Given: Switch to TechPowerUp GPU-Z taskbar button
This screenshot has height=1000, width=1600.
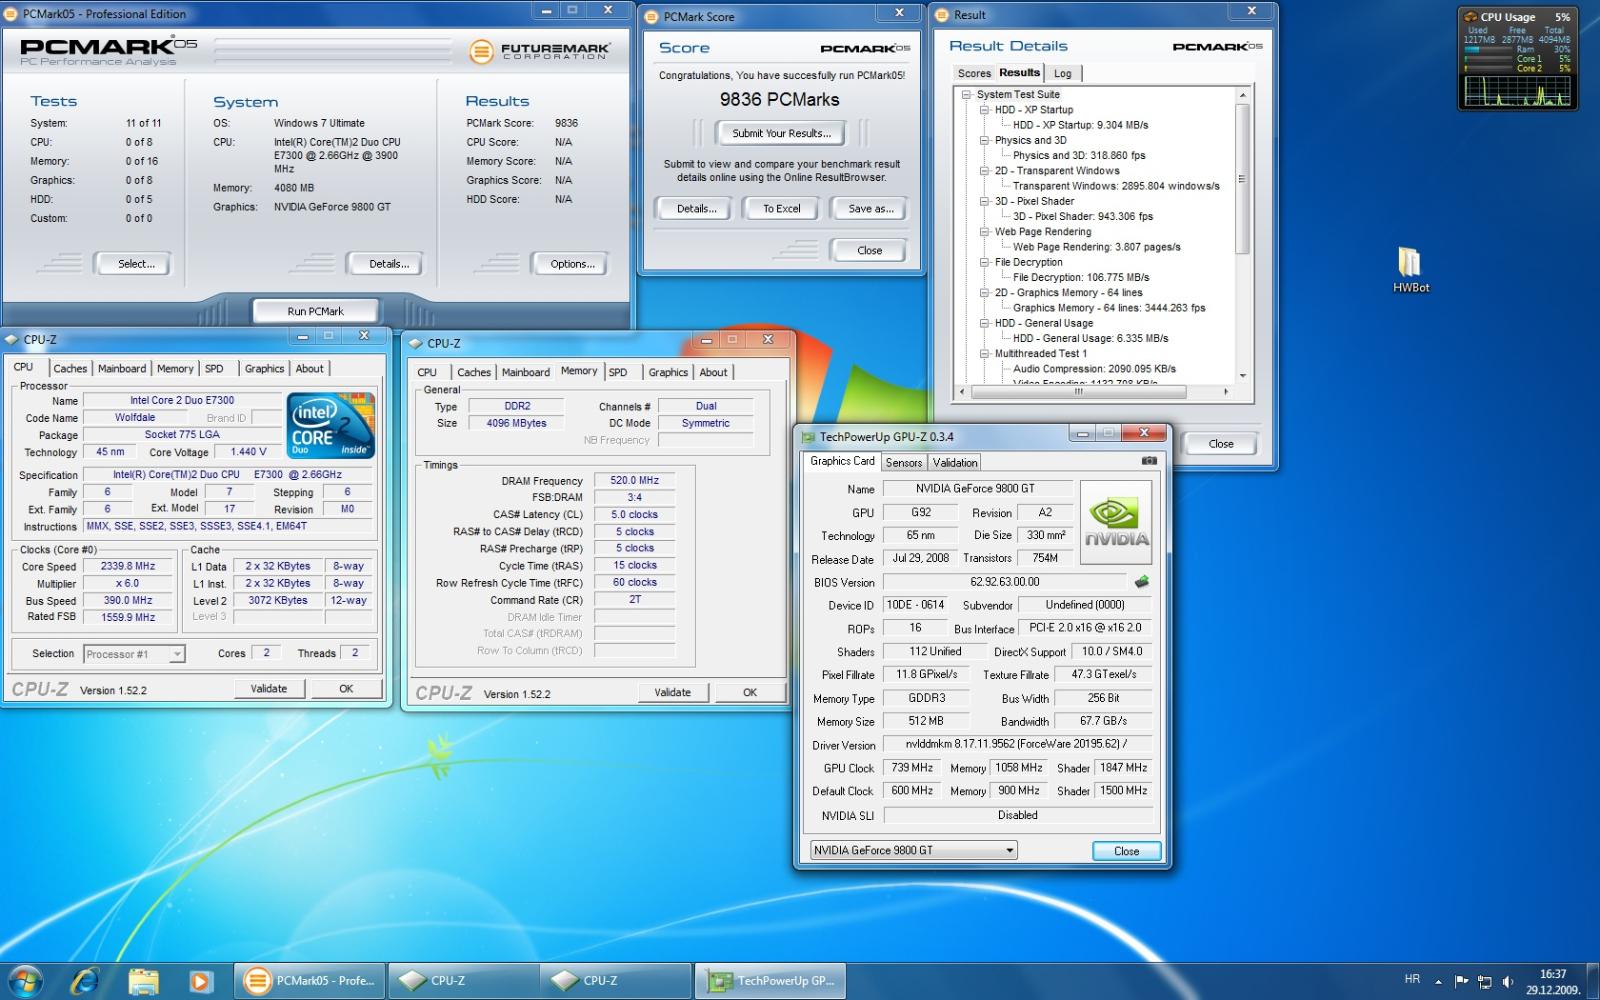Looking at the screenshot, I should 770,981.
